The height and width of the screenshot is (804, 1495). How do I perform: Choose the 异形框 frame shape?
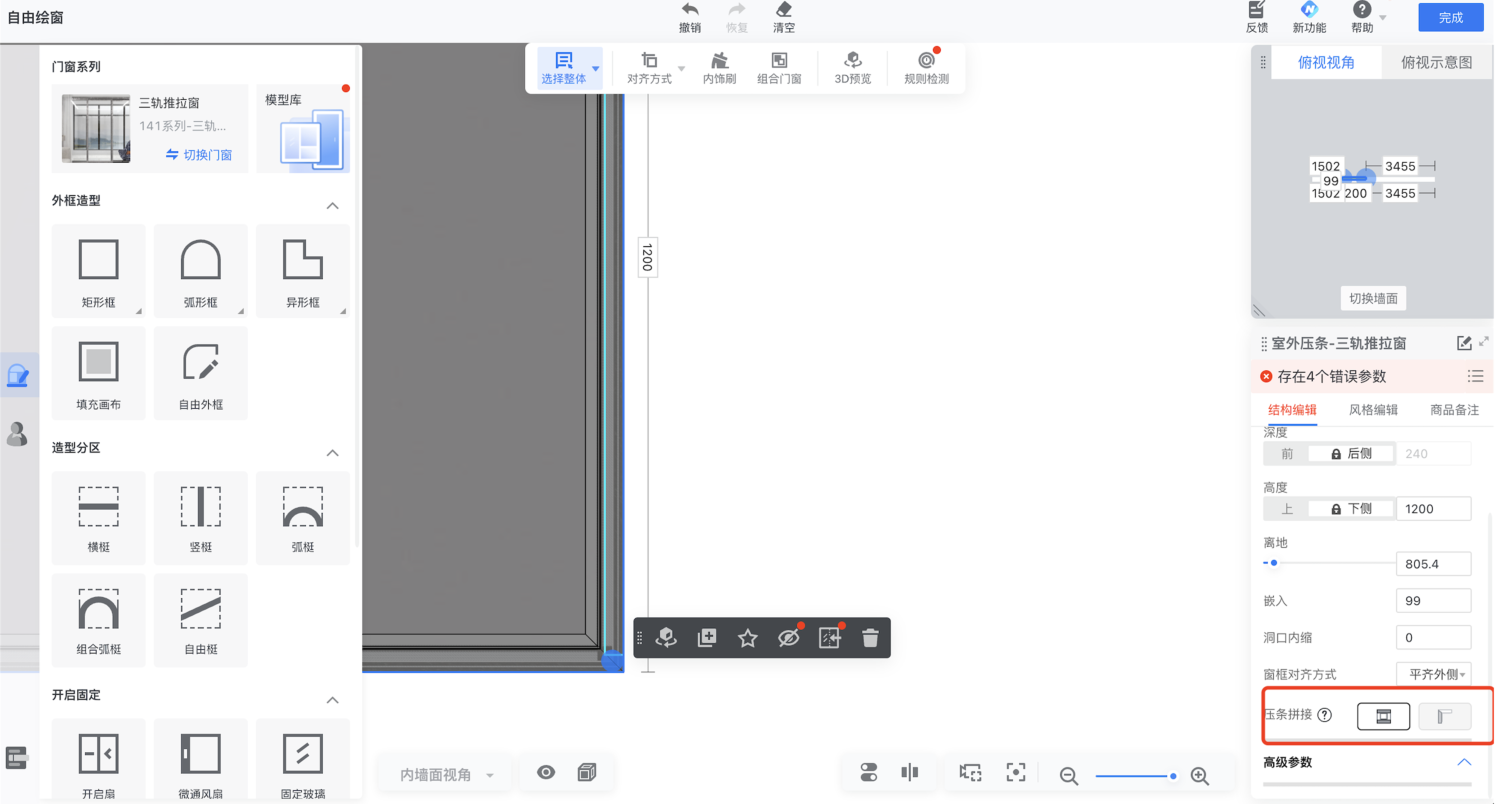303,270
